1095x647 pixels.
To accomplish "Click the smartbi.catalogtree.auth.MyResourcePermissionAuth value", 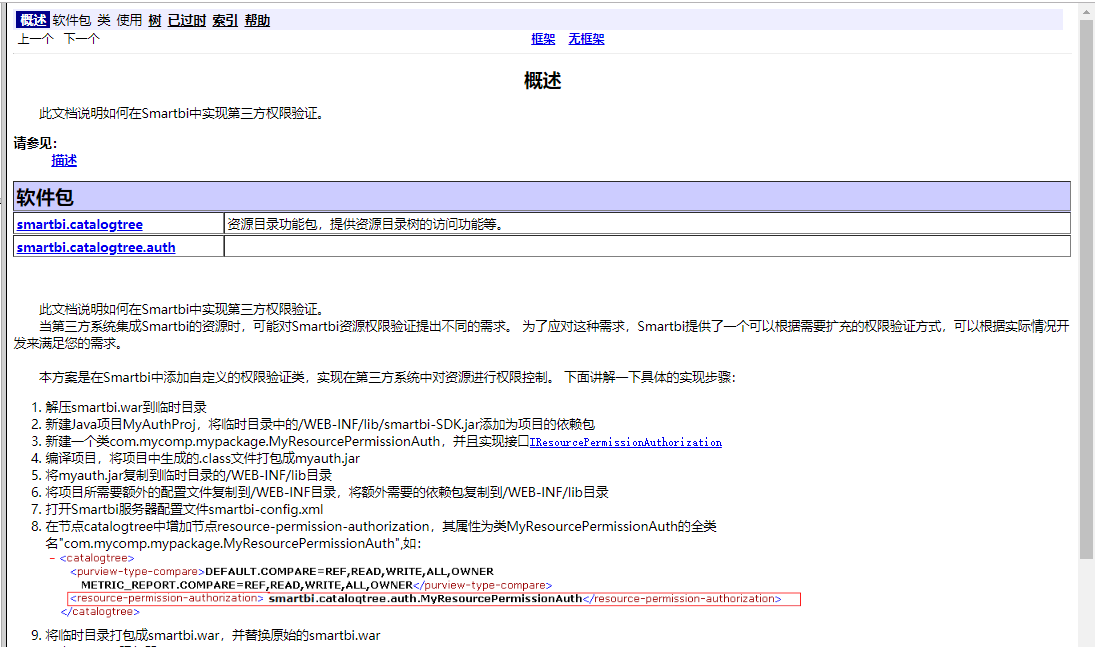I will click(425, 599).
